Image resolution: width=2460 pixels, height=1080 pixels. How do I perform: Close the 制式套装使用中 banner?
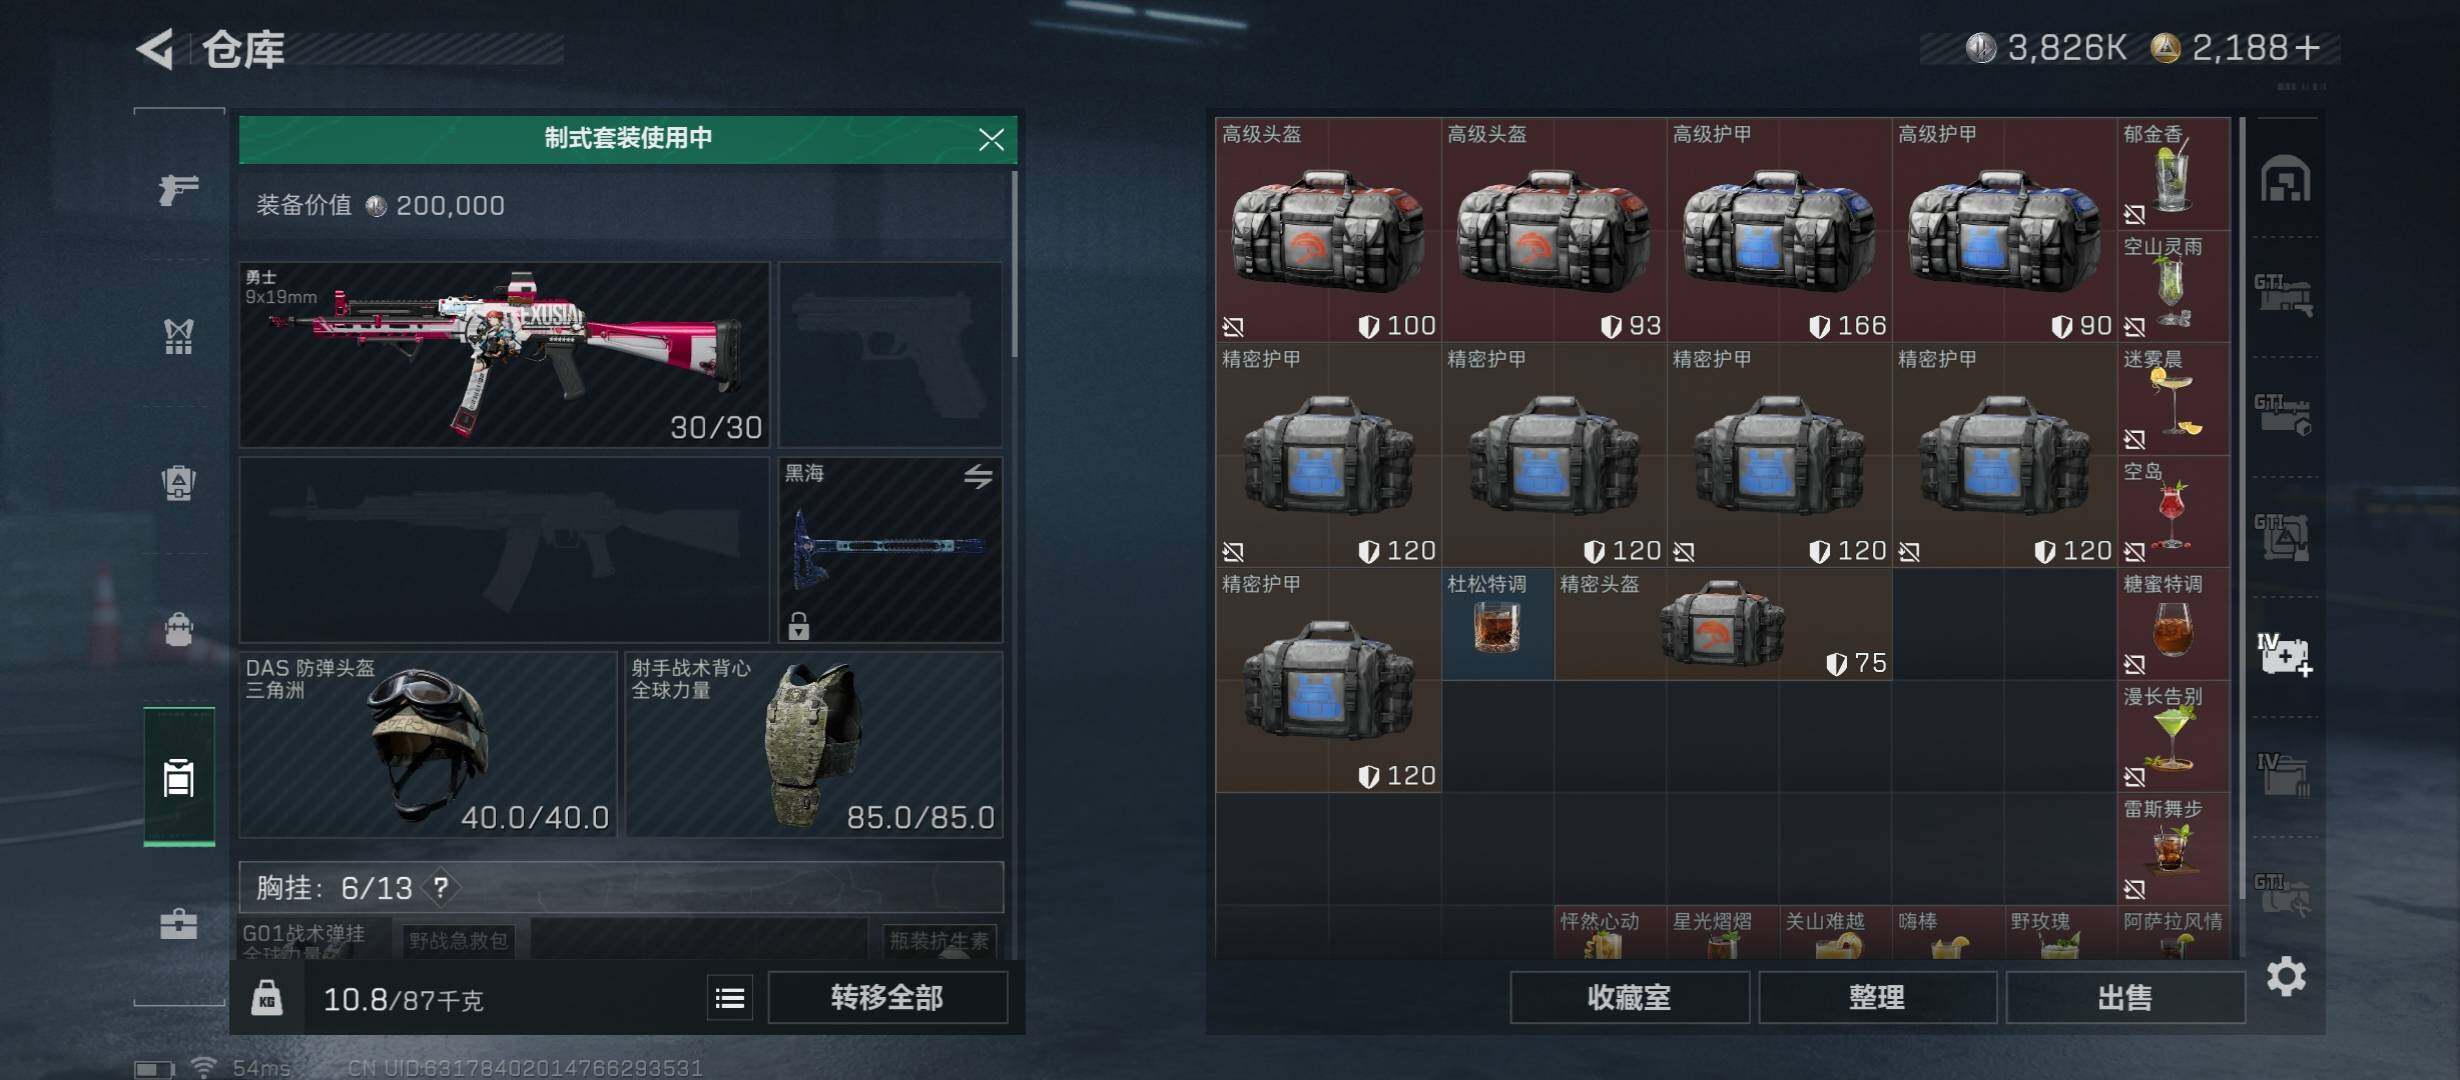(x=991, y=139)
